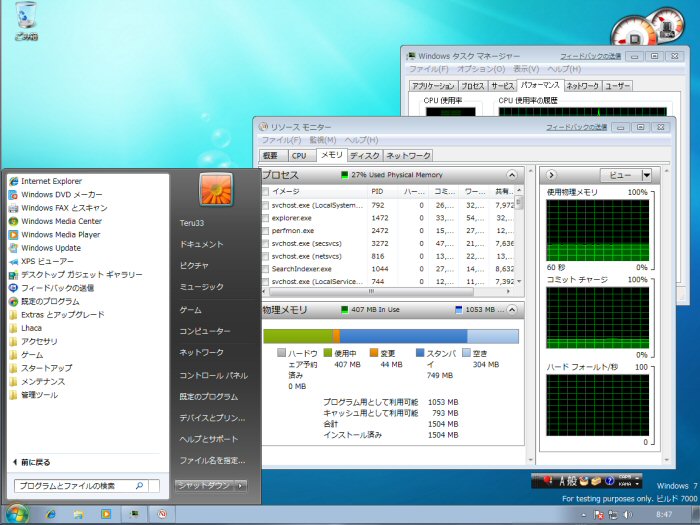Open Task Manager's Processes tab

[x=472, y=86]
